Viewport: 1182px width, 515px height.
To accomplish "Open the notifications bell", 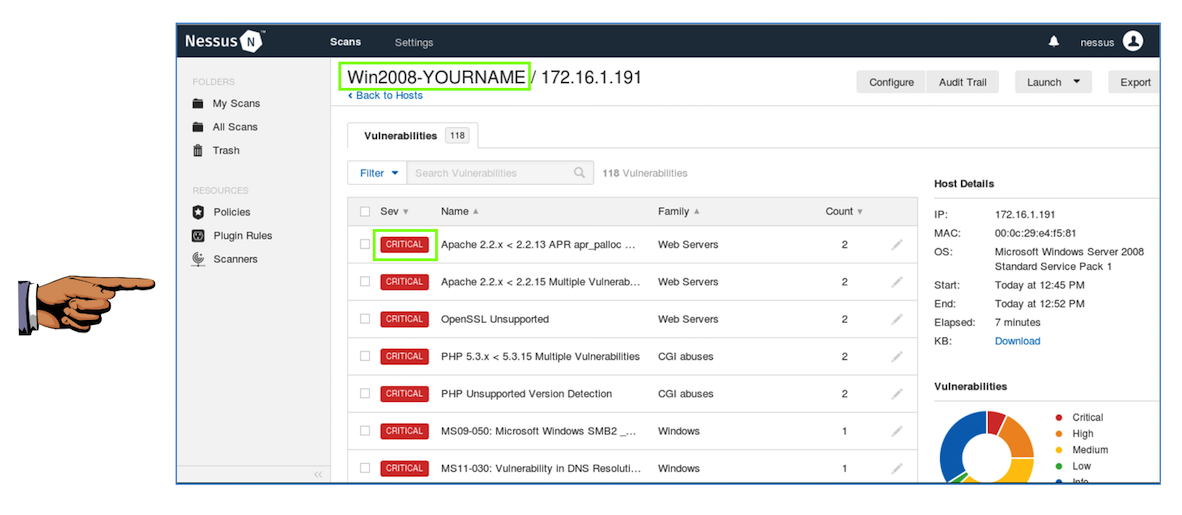I will click(1054, 41).
